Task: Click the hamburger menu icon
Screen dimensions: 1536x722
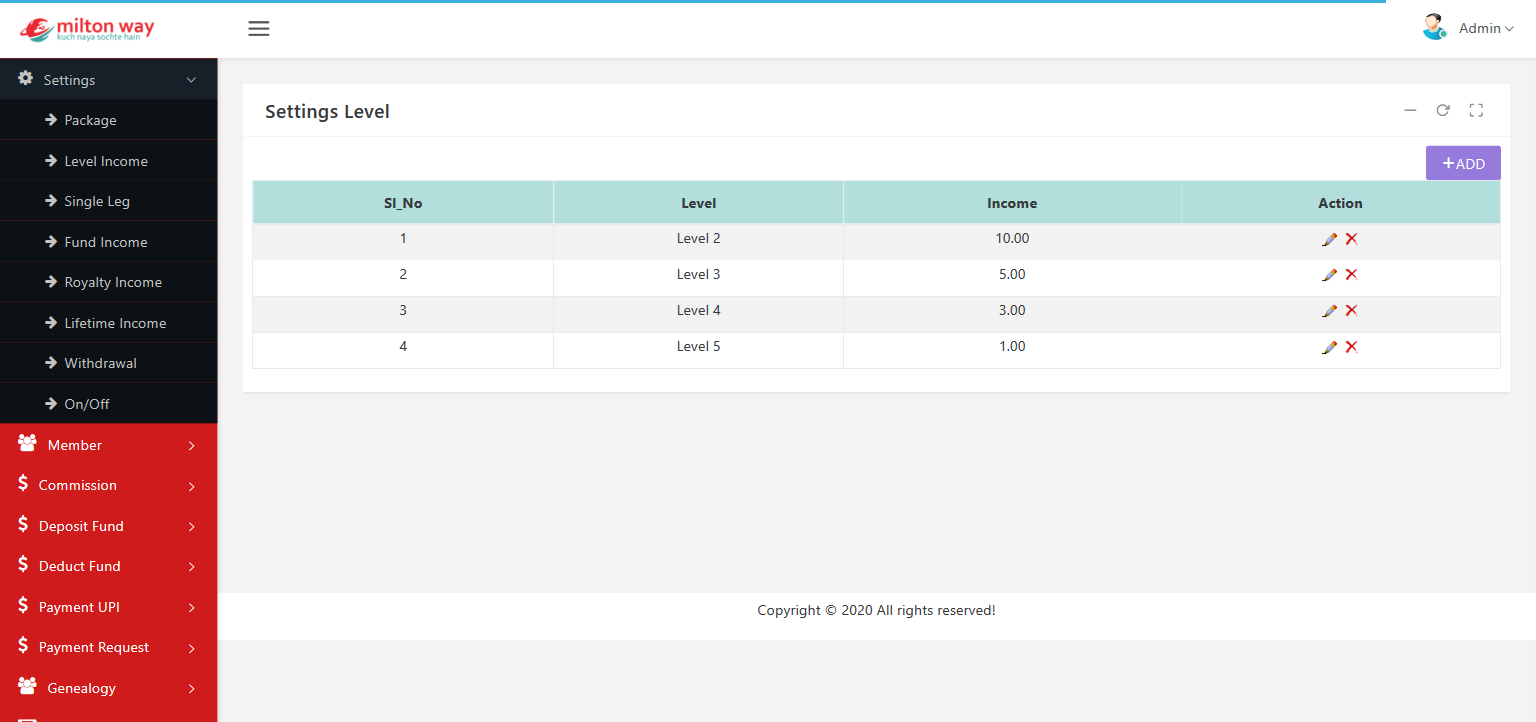Action: pos(259,28)
